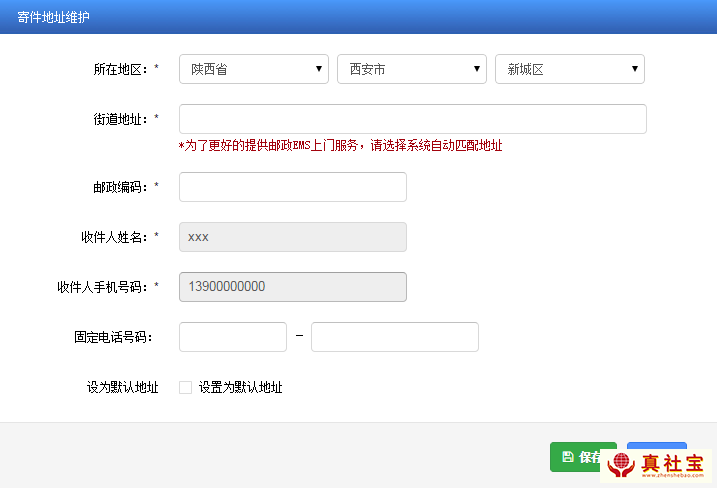Click the red EMS address hint text
The height and width of the screenshot is (488, 717).
pos(340,146)
